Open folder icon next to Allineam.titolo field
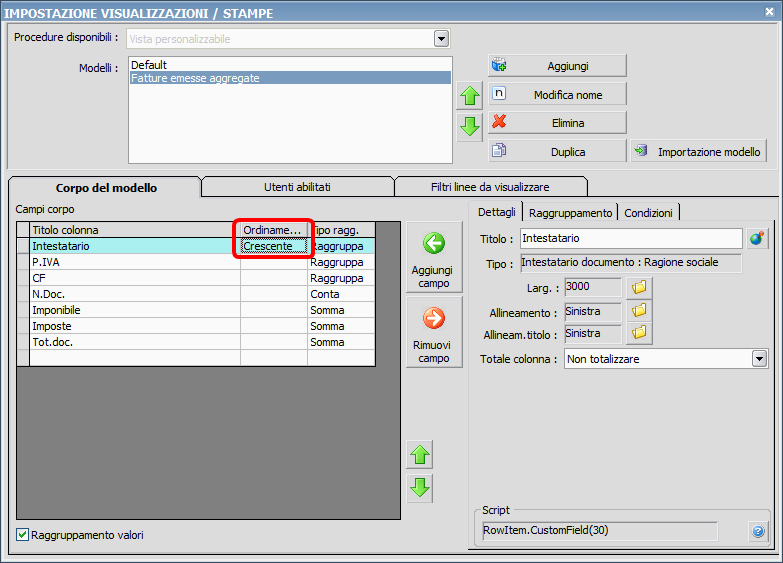783x563 pixels. click(x=639, y=333)
